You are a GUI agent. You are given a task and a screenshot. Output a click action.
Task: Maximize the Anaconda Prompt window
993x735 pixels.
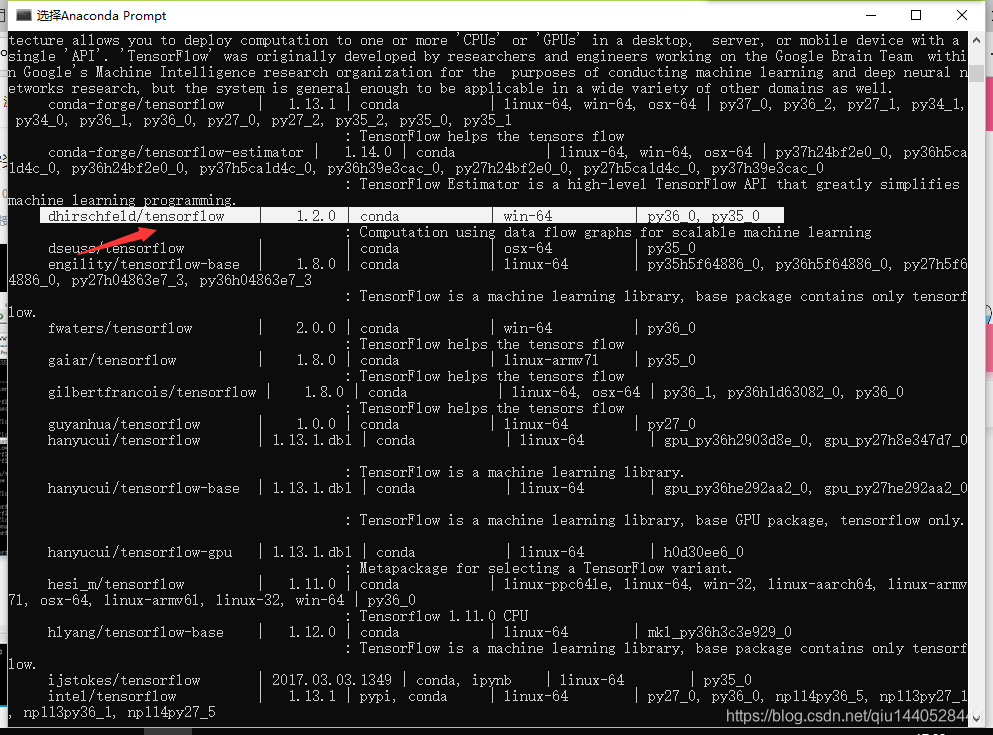click(x=916, y=15)
